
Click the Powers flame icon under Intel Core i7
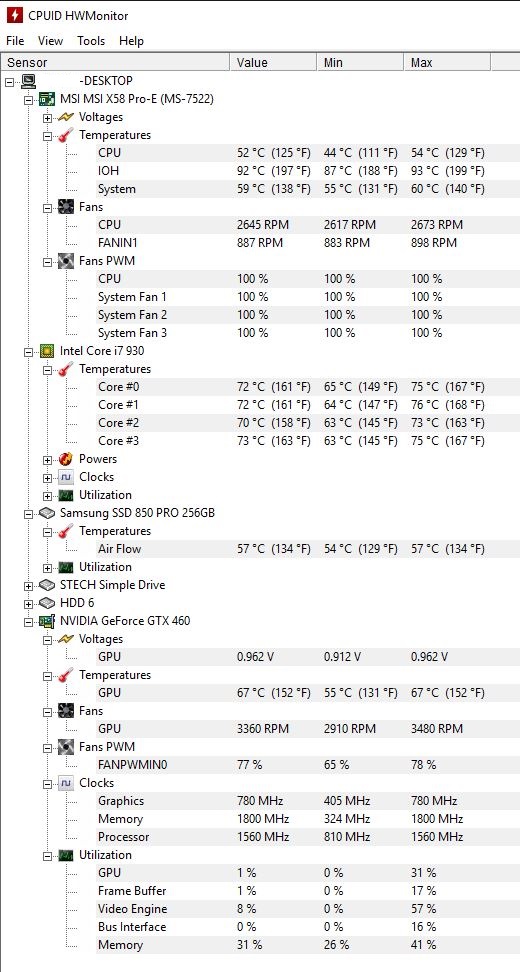pyautogui.click(x=66, y=459)
